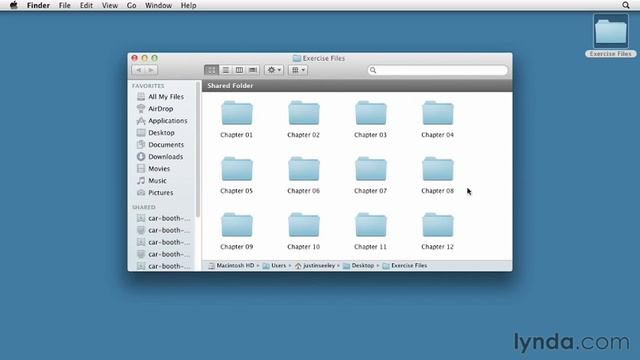
Task: Open the Chapter 01 folder icon
Action: (x=237, y=113)
